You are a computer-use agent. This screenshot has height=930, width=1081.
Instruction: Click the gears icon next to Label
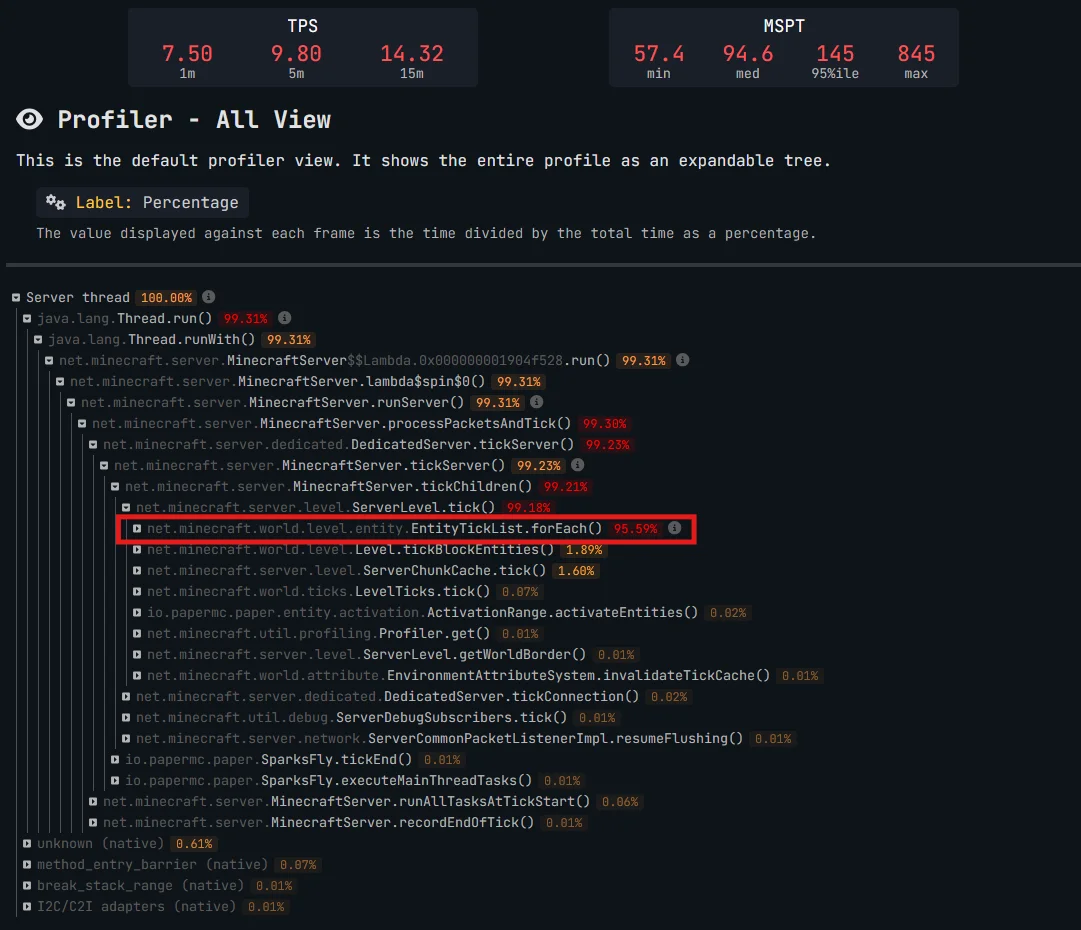tap(55, 202)
